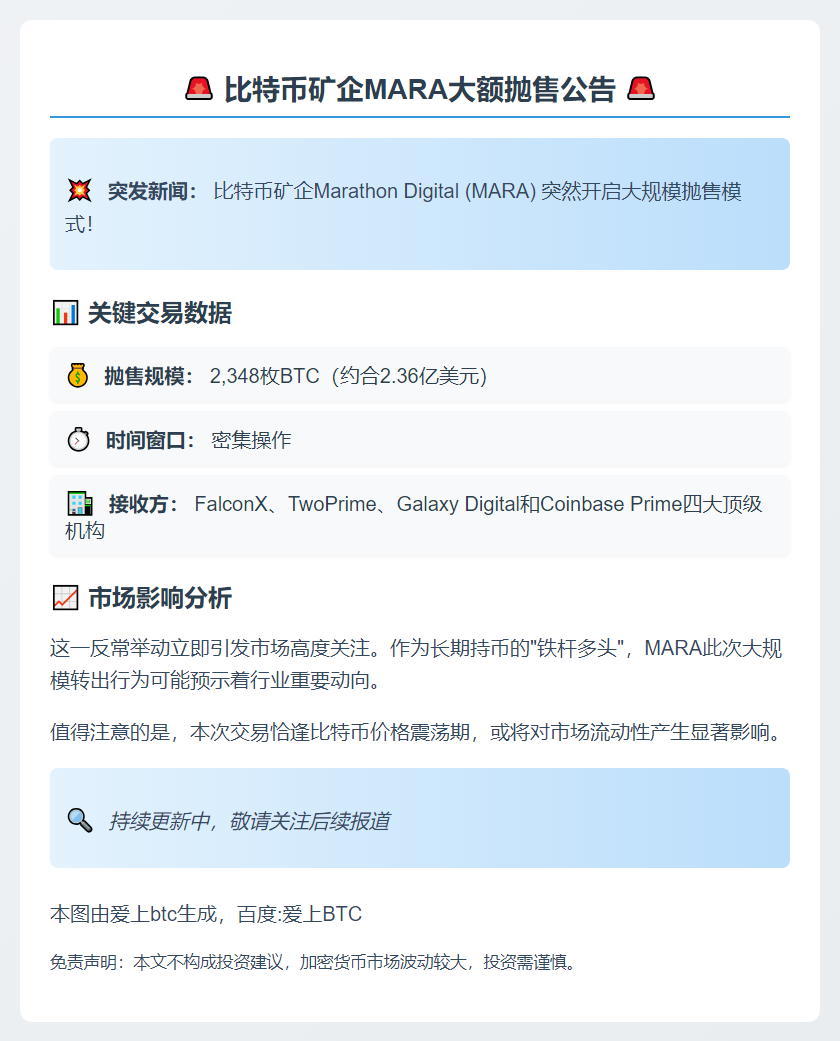840x1041 pixels.
Task: Click the right red siren icon in title
Action: point(641,89)
